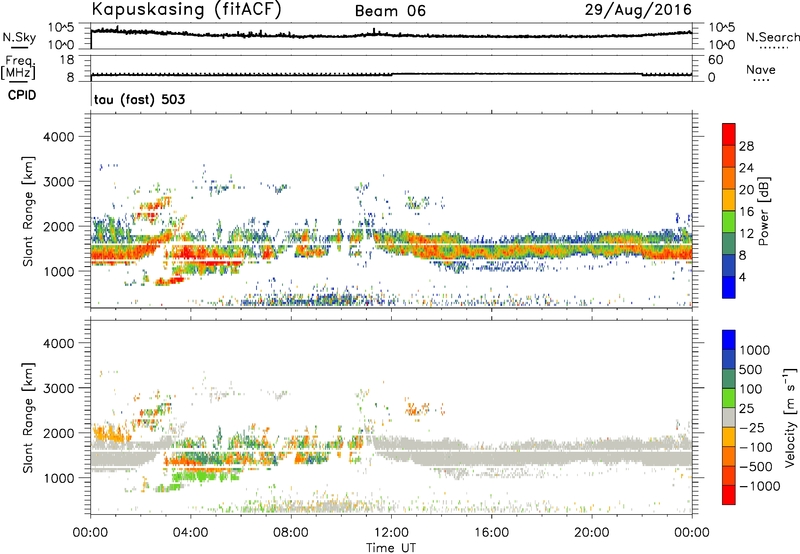Click the 'Beam 06' label
The width and height of the screenshot is (800, 554).
pos(390,11)
